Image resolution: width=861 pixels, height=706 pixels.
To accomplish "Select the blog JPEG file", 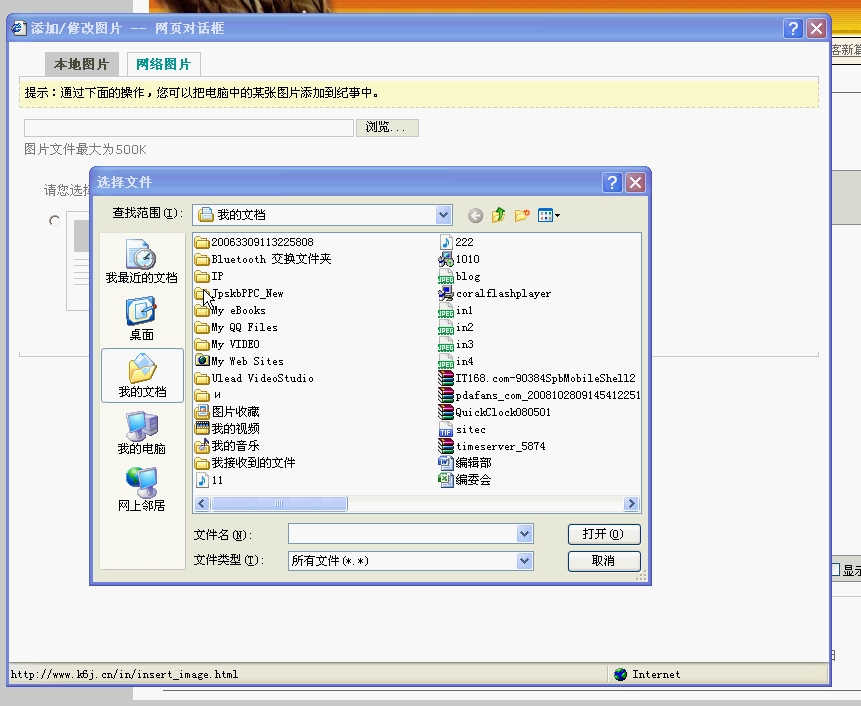I will point(460,277).
